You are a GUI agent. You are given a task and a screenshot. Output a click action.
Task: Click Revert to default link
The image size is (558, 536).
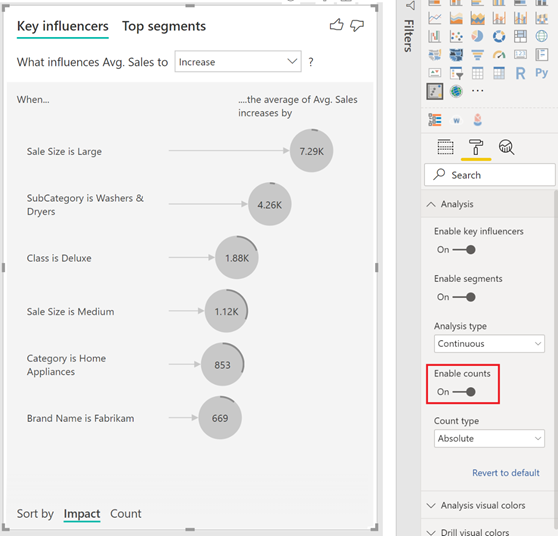coord(506,473)
